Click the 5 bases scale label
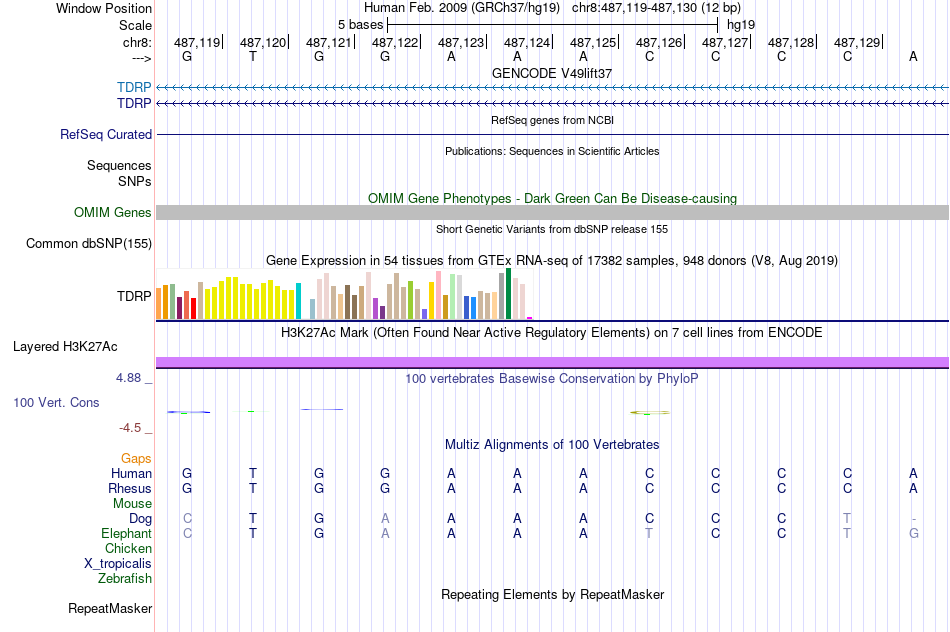 (x=360, y=25)
